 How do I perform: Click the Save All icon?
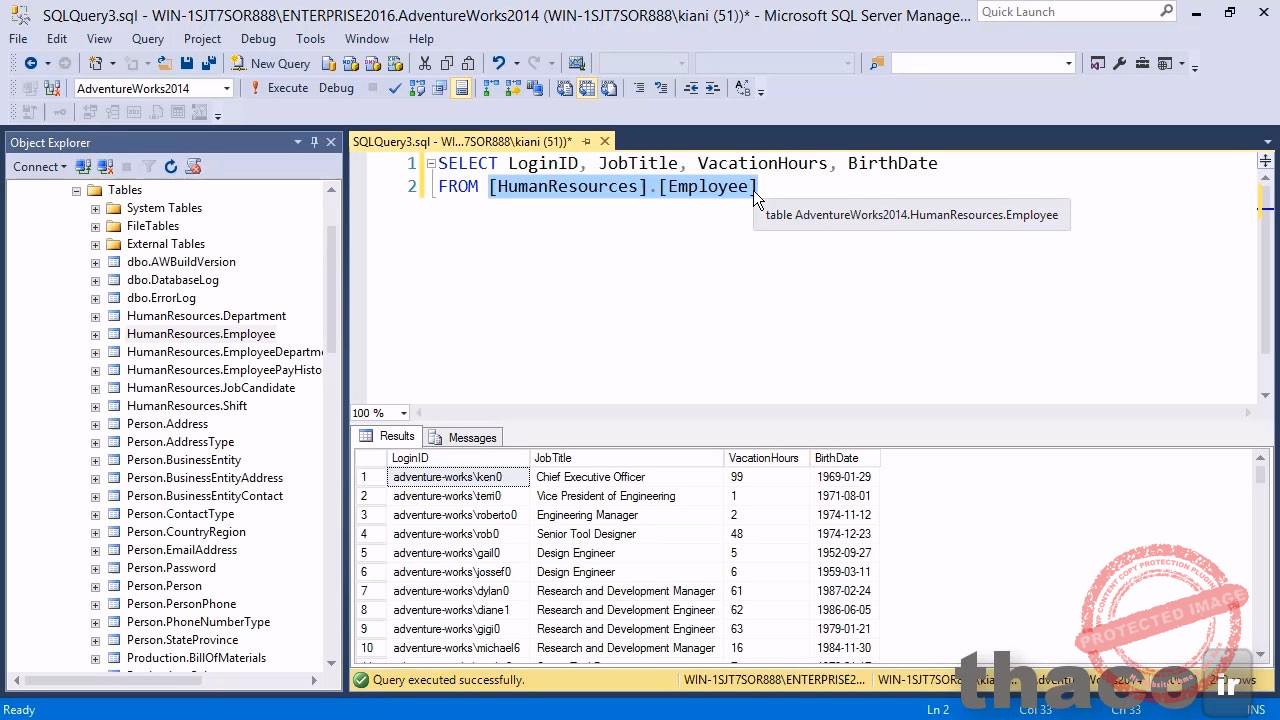click(x=209, y=63)
